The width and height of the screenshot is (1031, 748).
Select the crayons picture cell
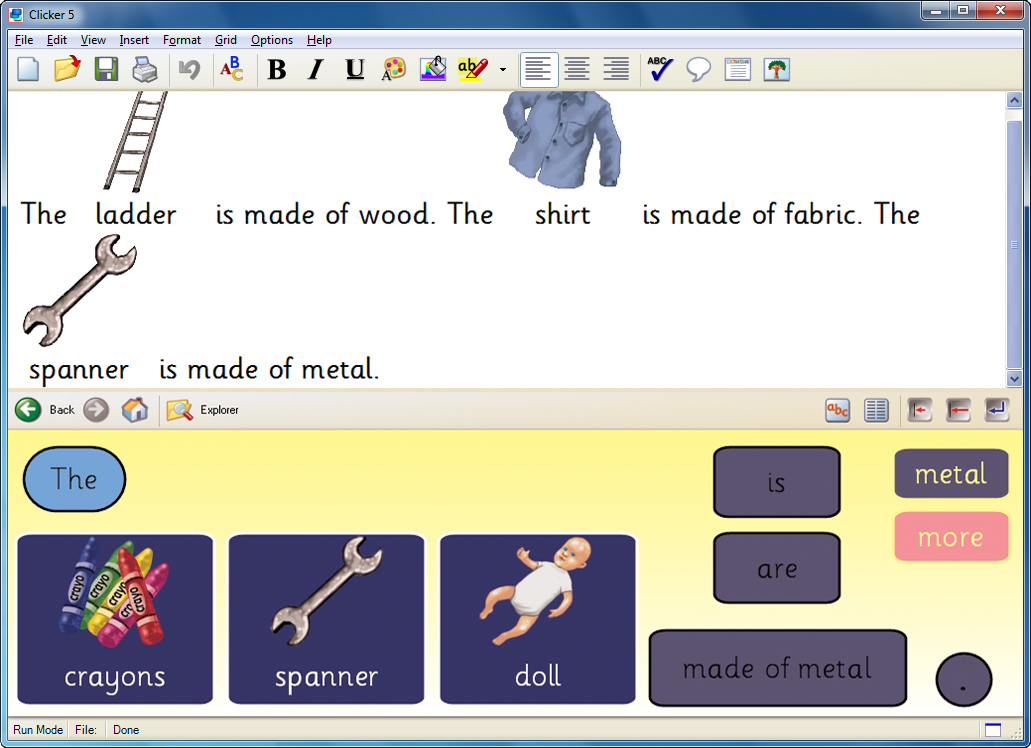(115, 619)
